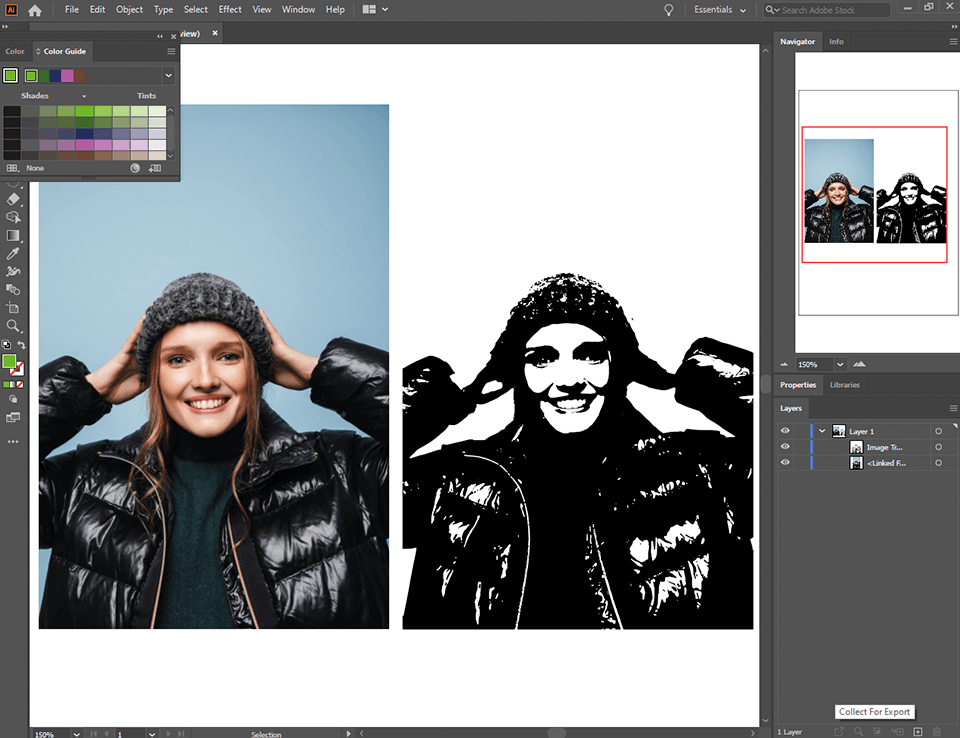Select the draw mode icon
This screenshot has width=960, height=738.
click(x=13, y=399)
